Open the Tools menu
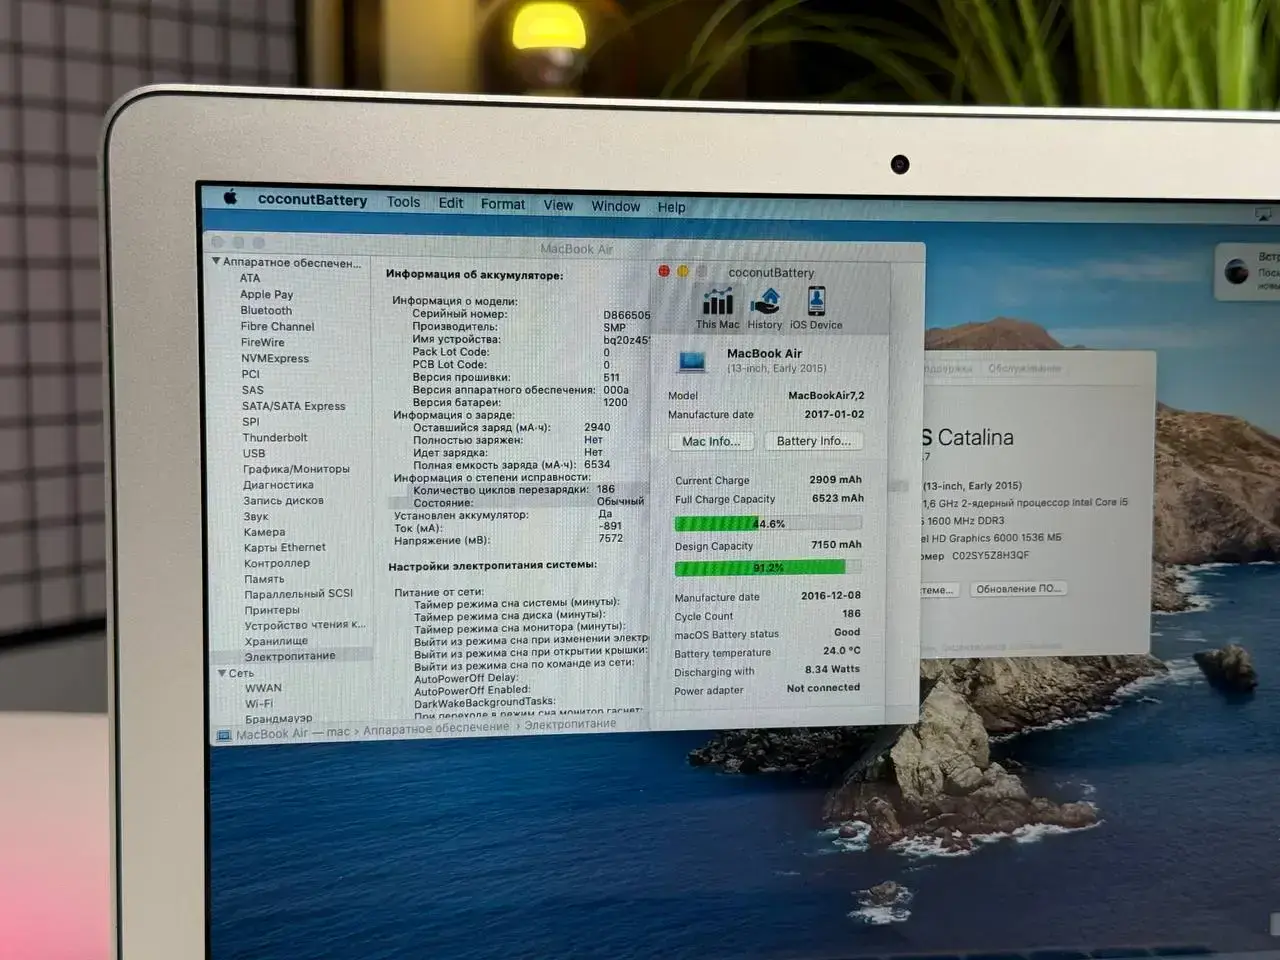The width and height of the screenshot is (1280, 960). (404, 202)
